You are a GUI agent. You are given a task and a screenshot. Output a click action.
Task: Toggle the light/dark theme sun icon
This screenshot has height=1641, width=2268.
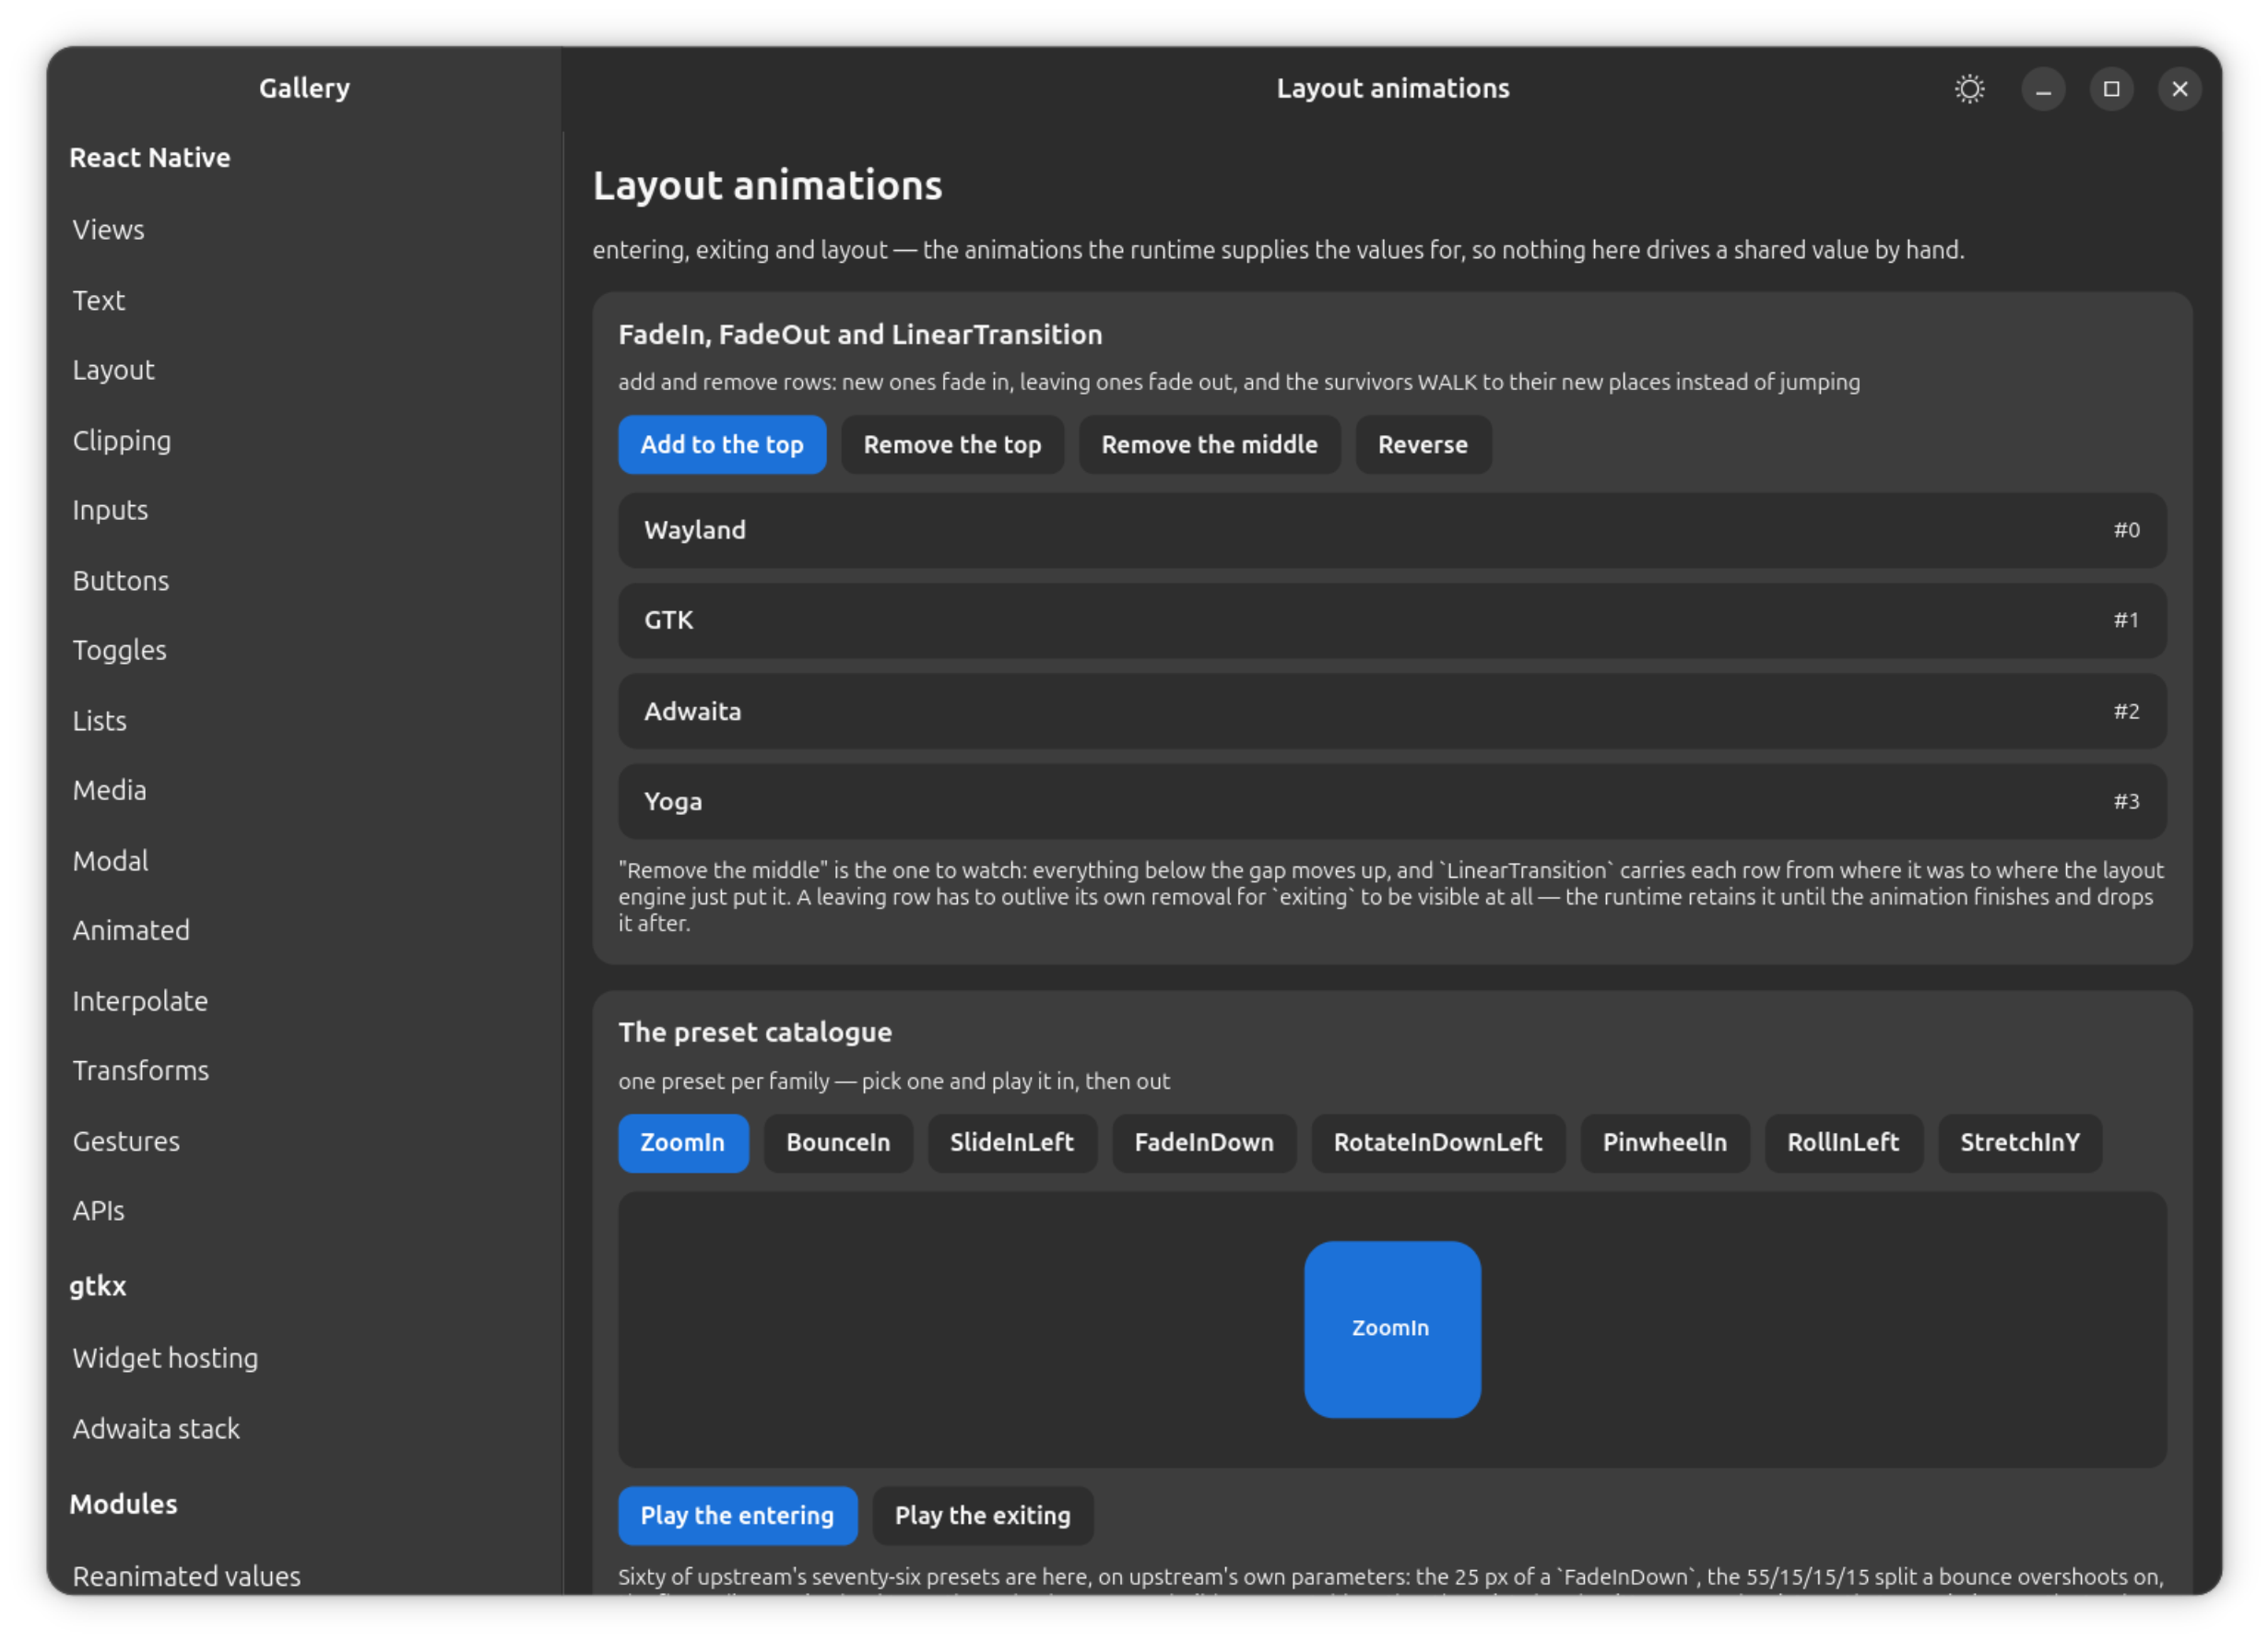point(1970,89)
